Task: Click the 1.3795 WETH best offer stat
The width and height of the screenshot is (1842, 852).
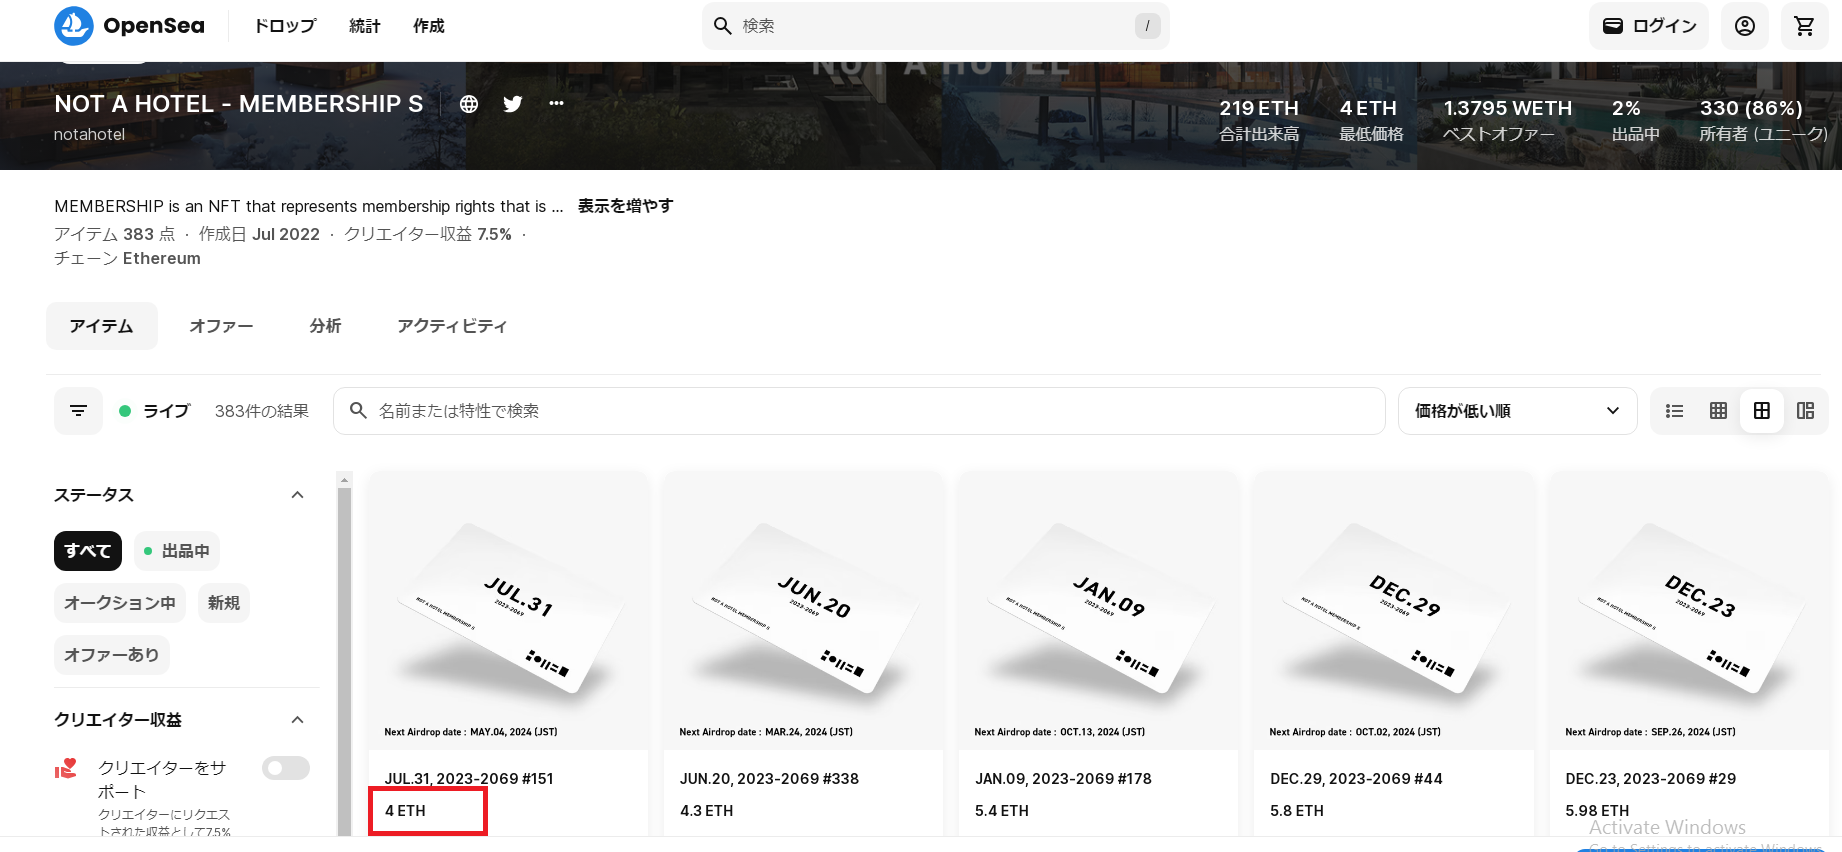Action: coord(1507,120)
